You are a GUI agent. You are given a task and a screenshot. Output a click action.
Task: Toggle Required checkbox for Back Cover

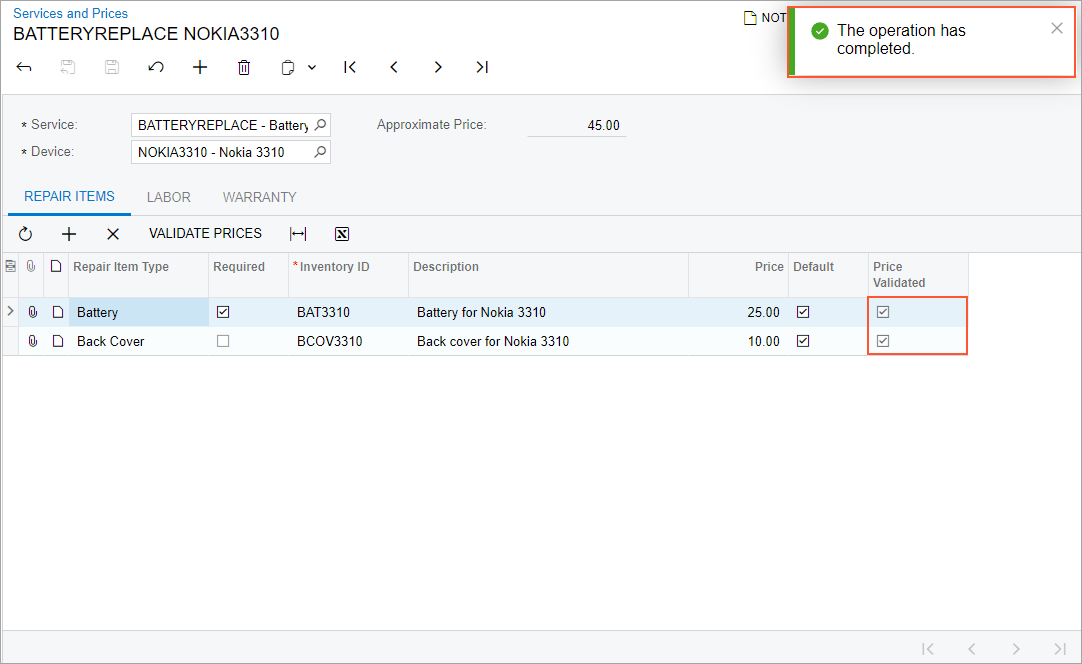point(223,341)
